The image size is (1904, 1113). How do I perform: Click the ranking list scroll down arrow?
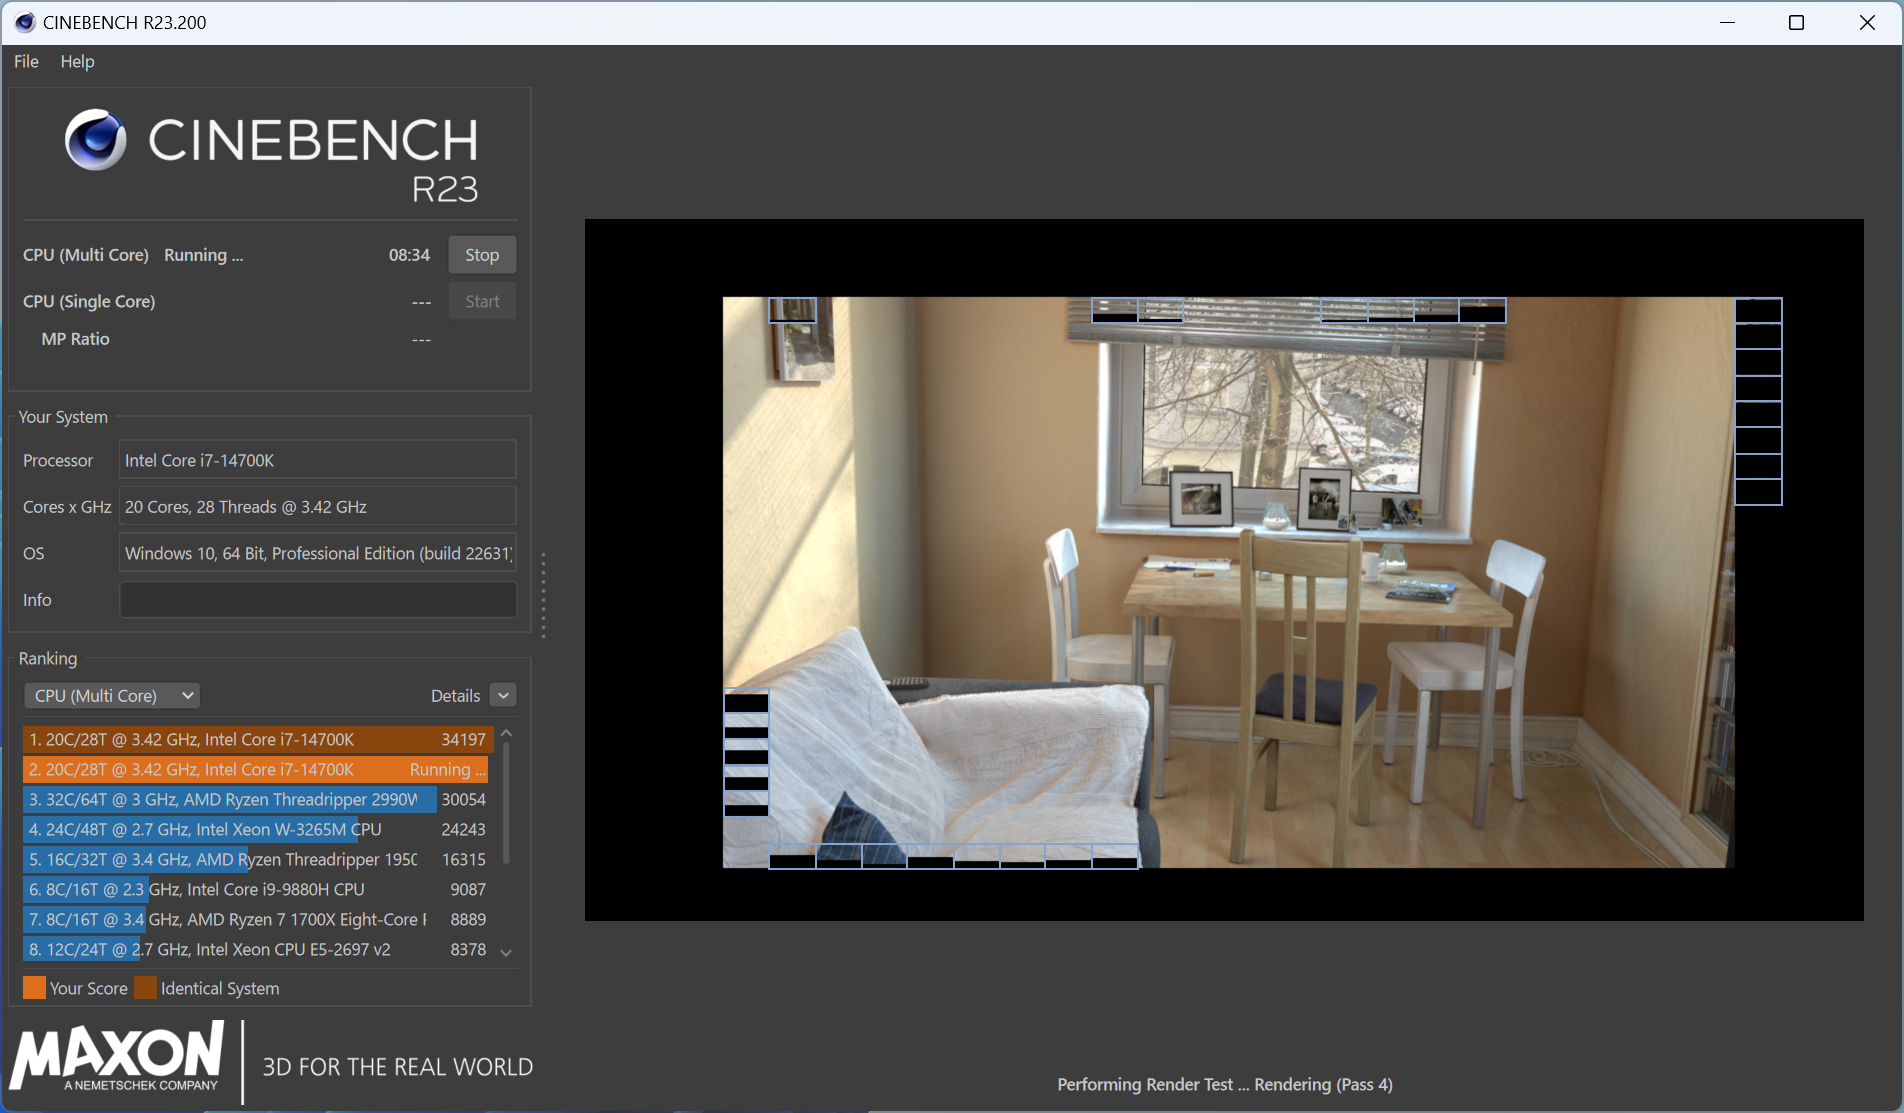[506, 953]
